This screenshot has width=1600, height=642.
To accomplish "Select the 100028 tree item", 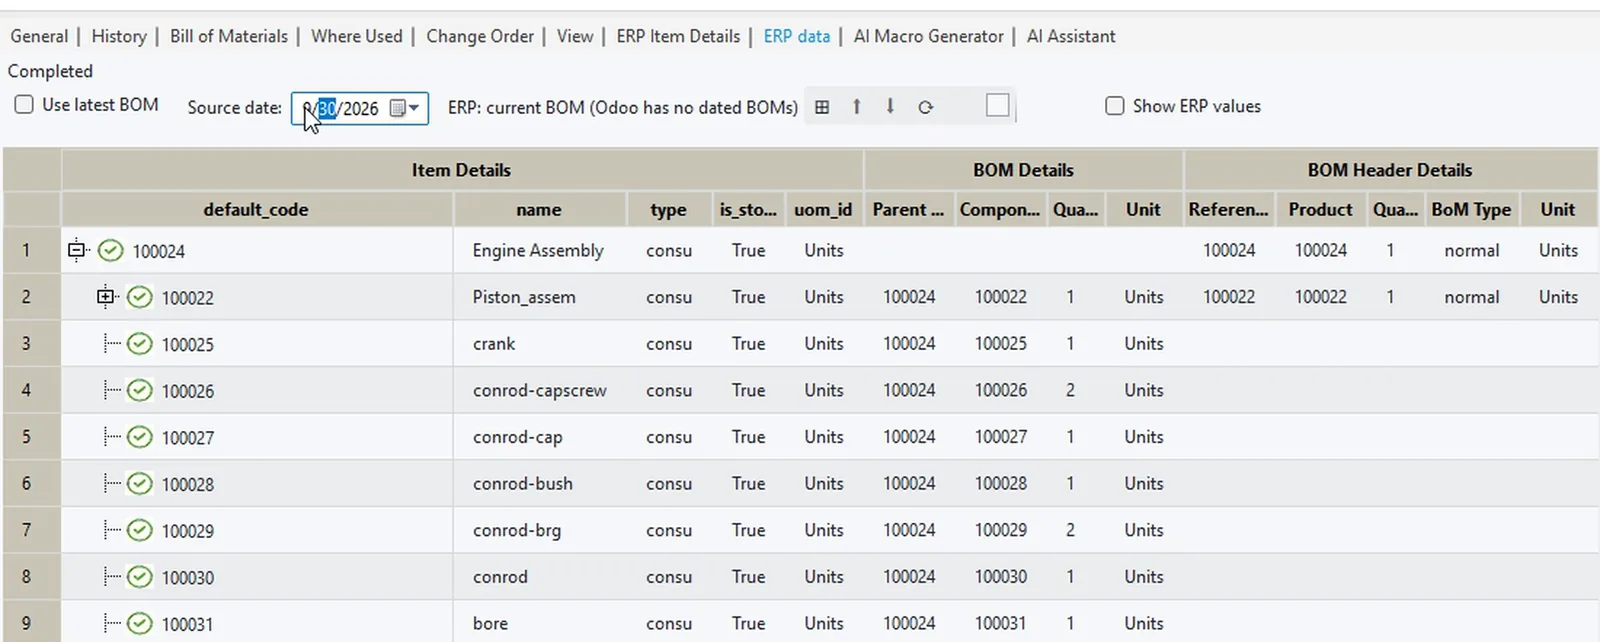I will tap(188, 484).
